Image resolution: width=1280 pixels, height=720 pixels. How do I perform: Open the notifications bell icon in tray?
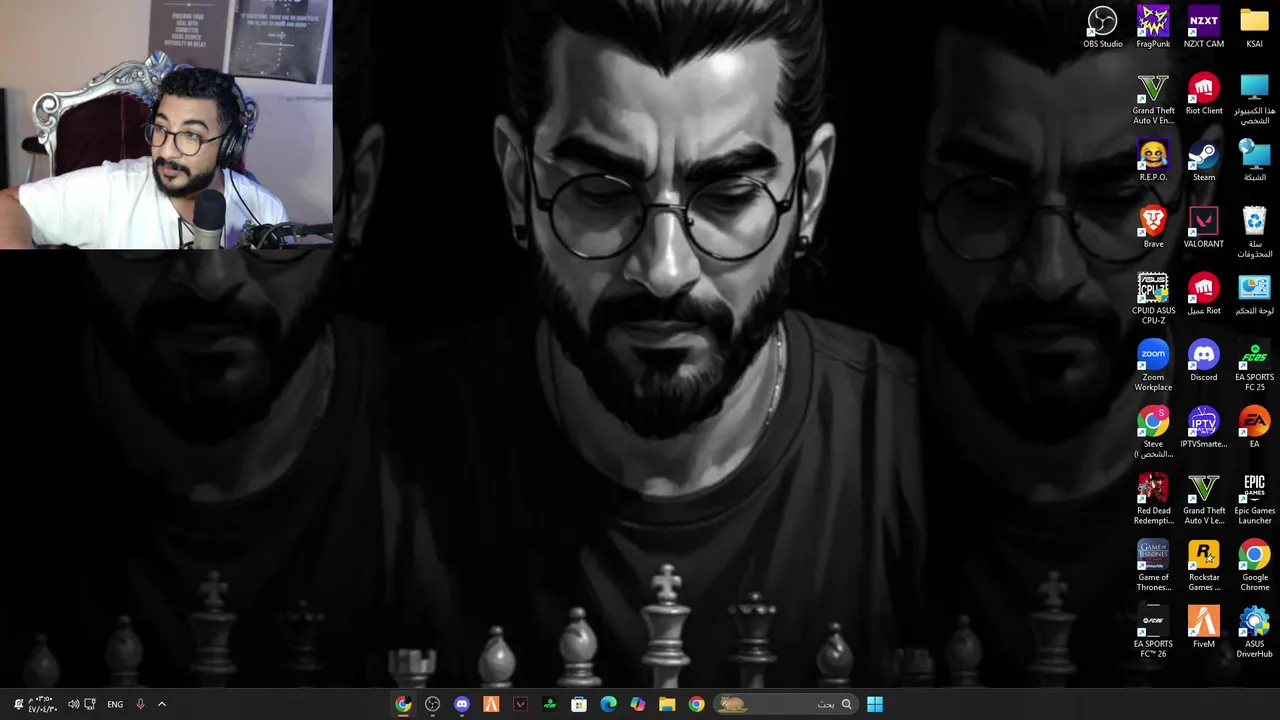click(x=18, y=704)
